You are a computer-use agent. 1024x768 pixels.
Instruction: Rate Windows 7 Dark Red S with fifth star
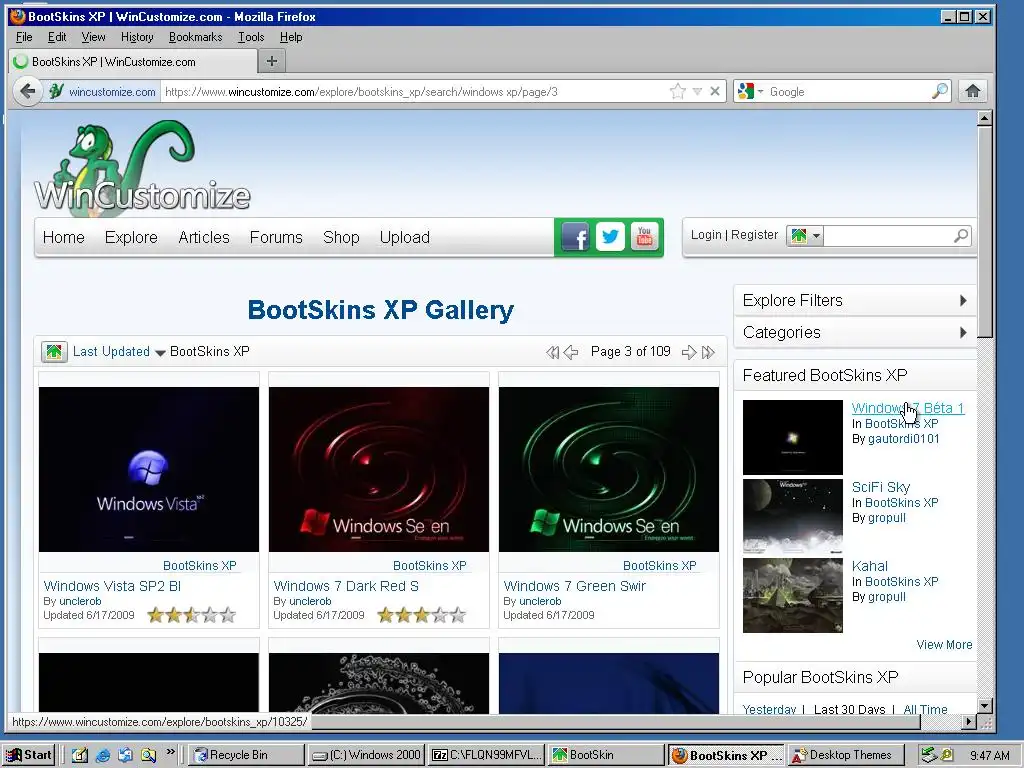point(458,615)
